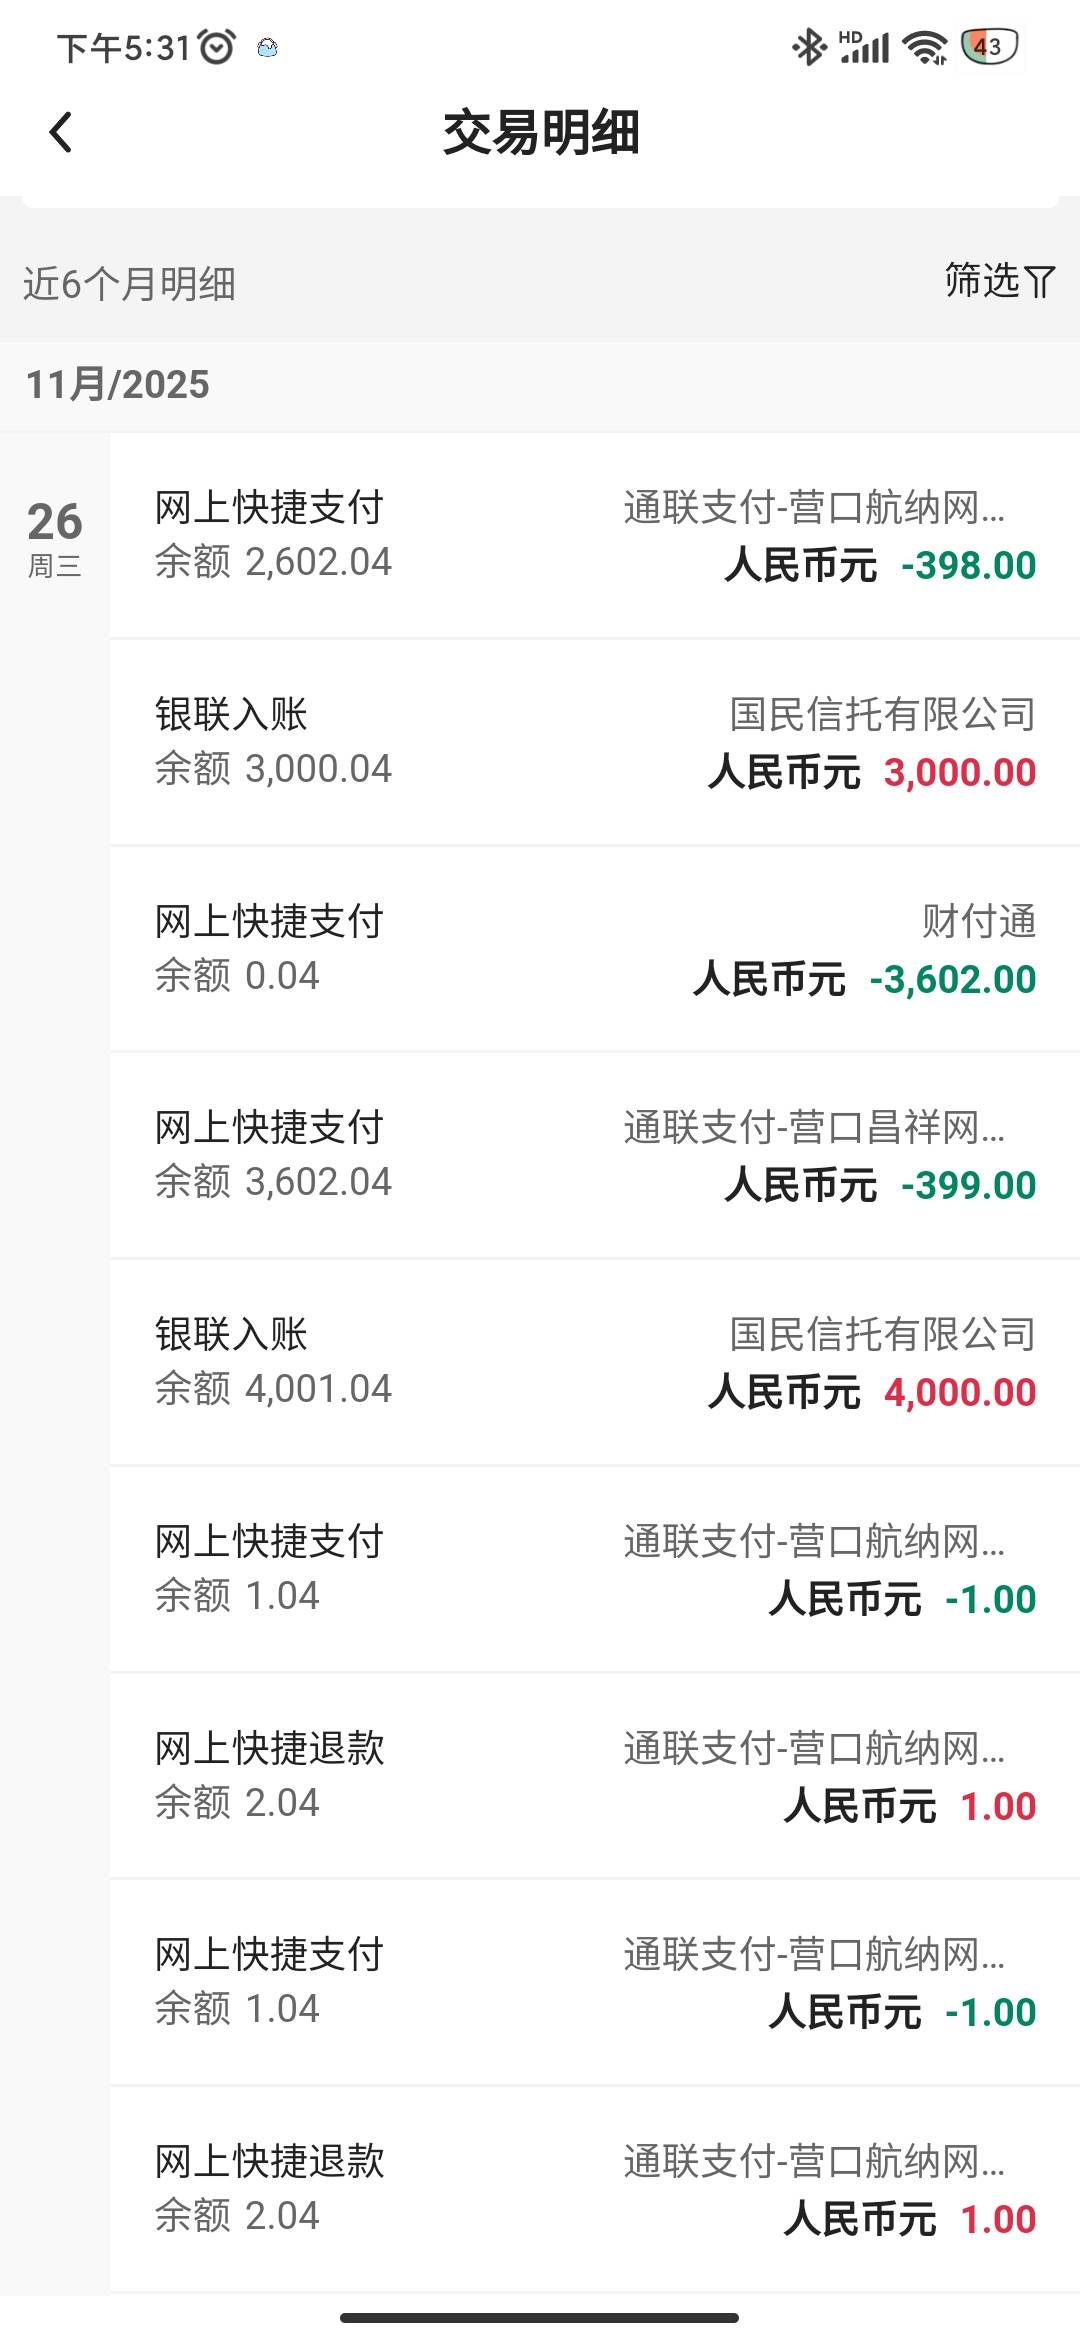This screenshot has width=1080, height=2340.
Task: View the -399.00 营口昌祥 payment details
Action: pos(594,1156)
